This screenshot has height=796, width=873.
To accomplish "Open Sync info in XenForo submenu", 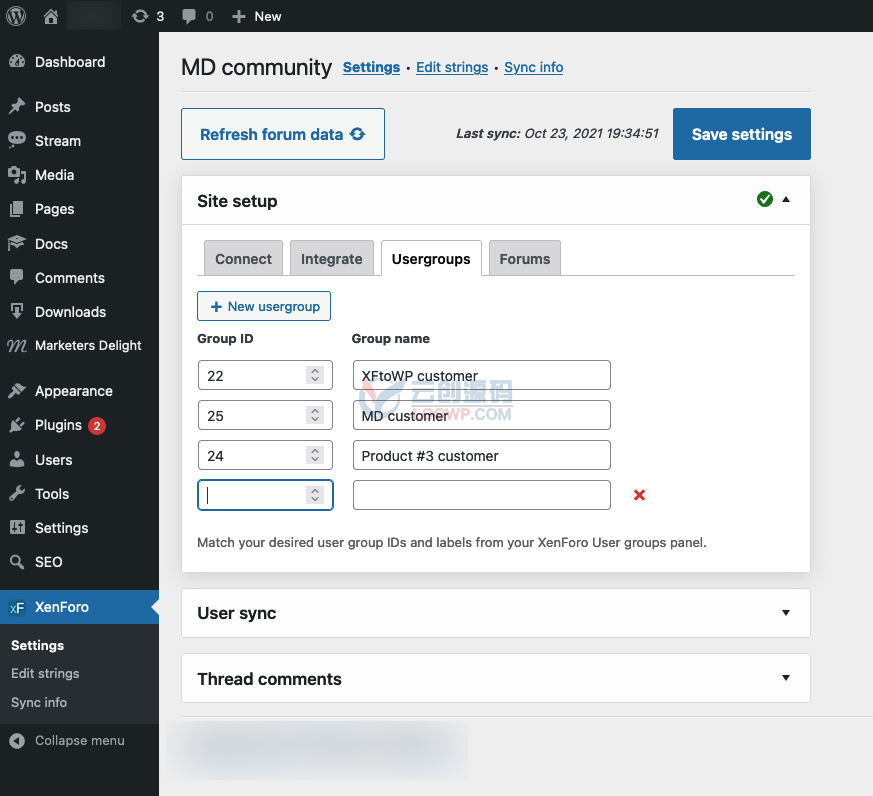I will pyautogui.click(x=39, y=702).
